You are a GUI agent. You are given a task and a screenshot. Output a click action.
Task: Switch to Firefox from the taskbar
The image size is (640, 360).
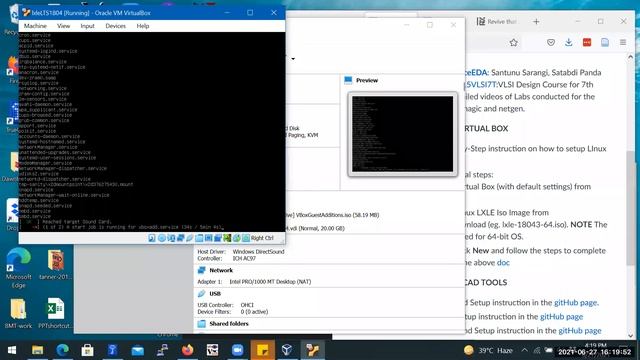[x=187, y=350]
